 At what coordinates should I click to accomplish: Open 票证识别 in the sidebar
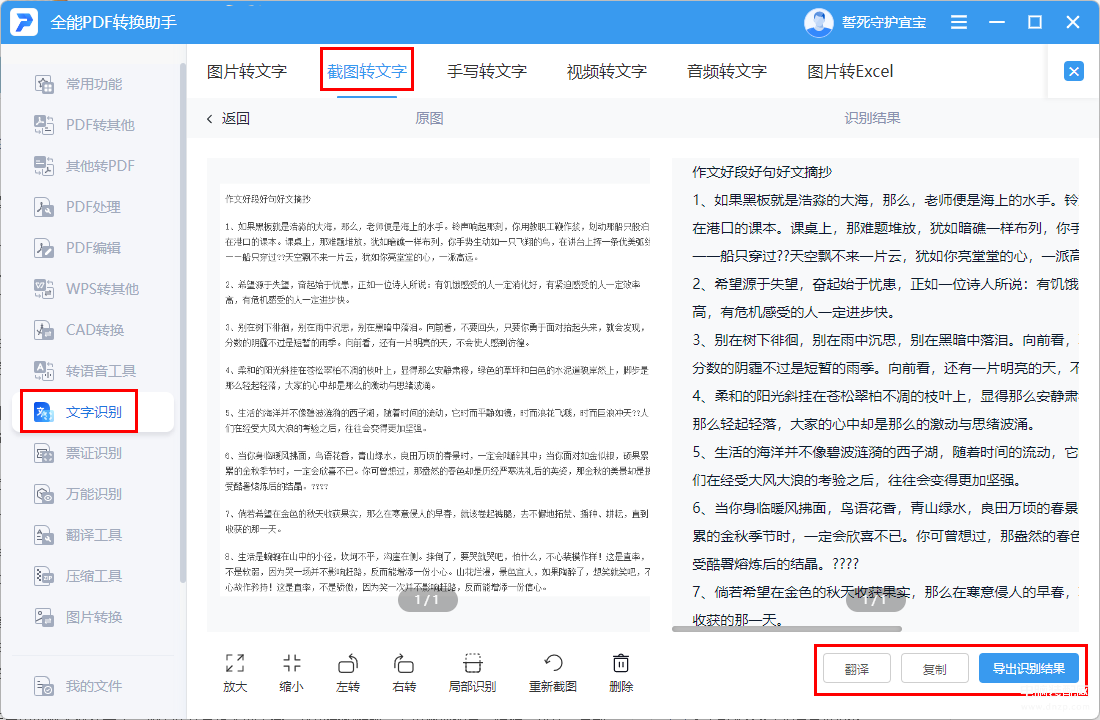click(79, 453)
